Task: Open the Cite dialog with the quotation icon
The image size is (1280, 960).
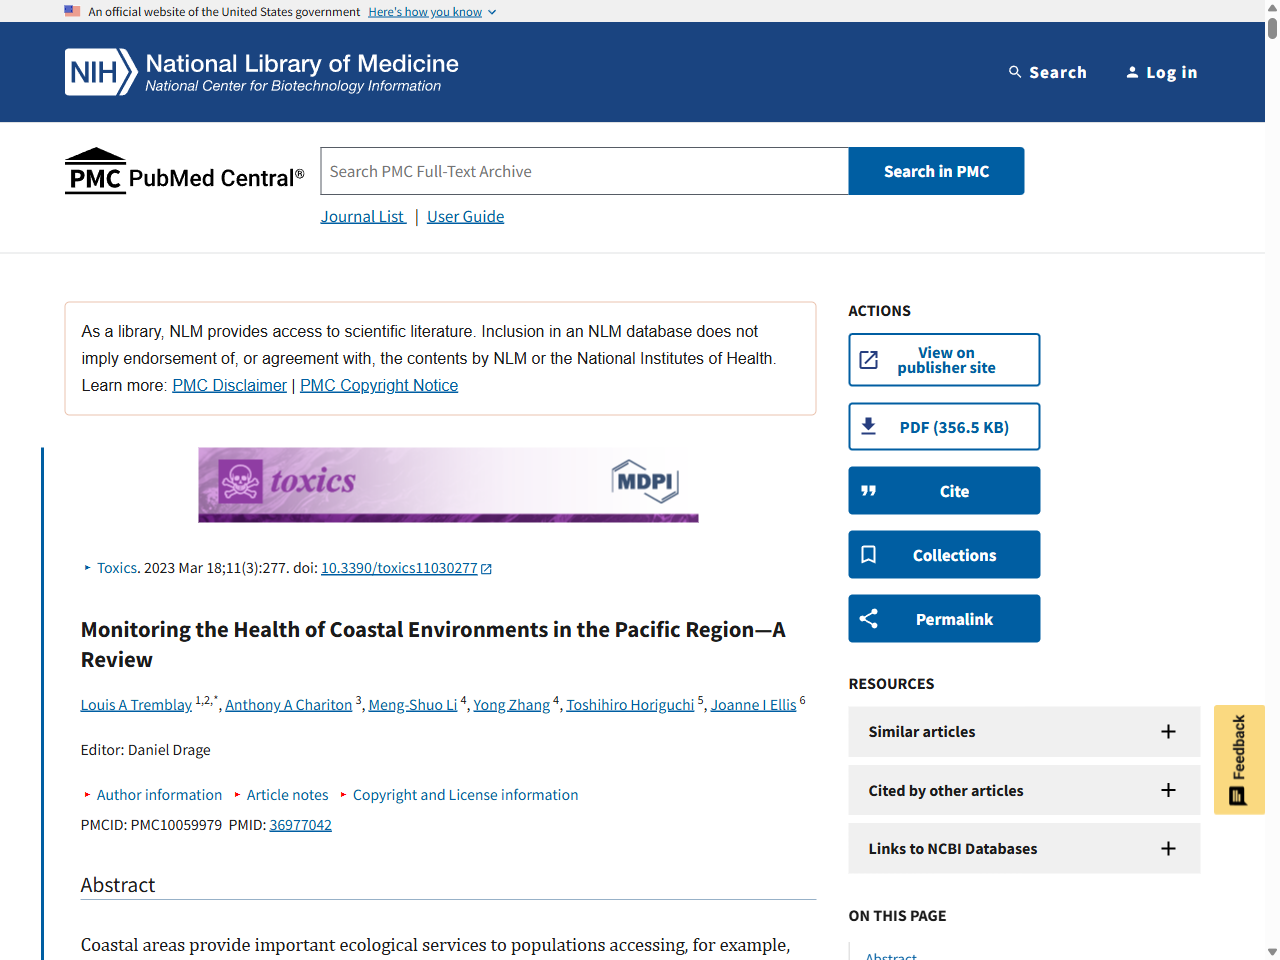Action: coord(868,490)
